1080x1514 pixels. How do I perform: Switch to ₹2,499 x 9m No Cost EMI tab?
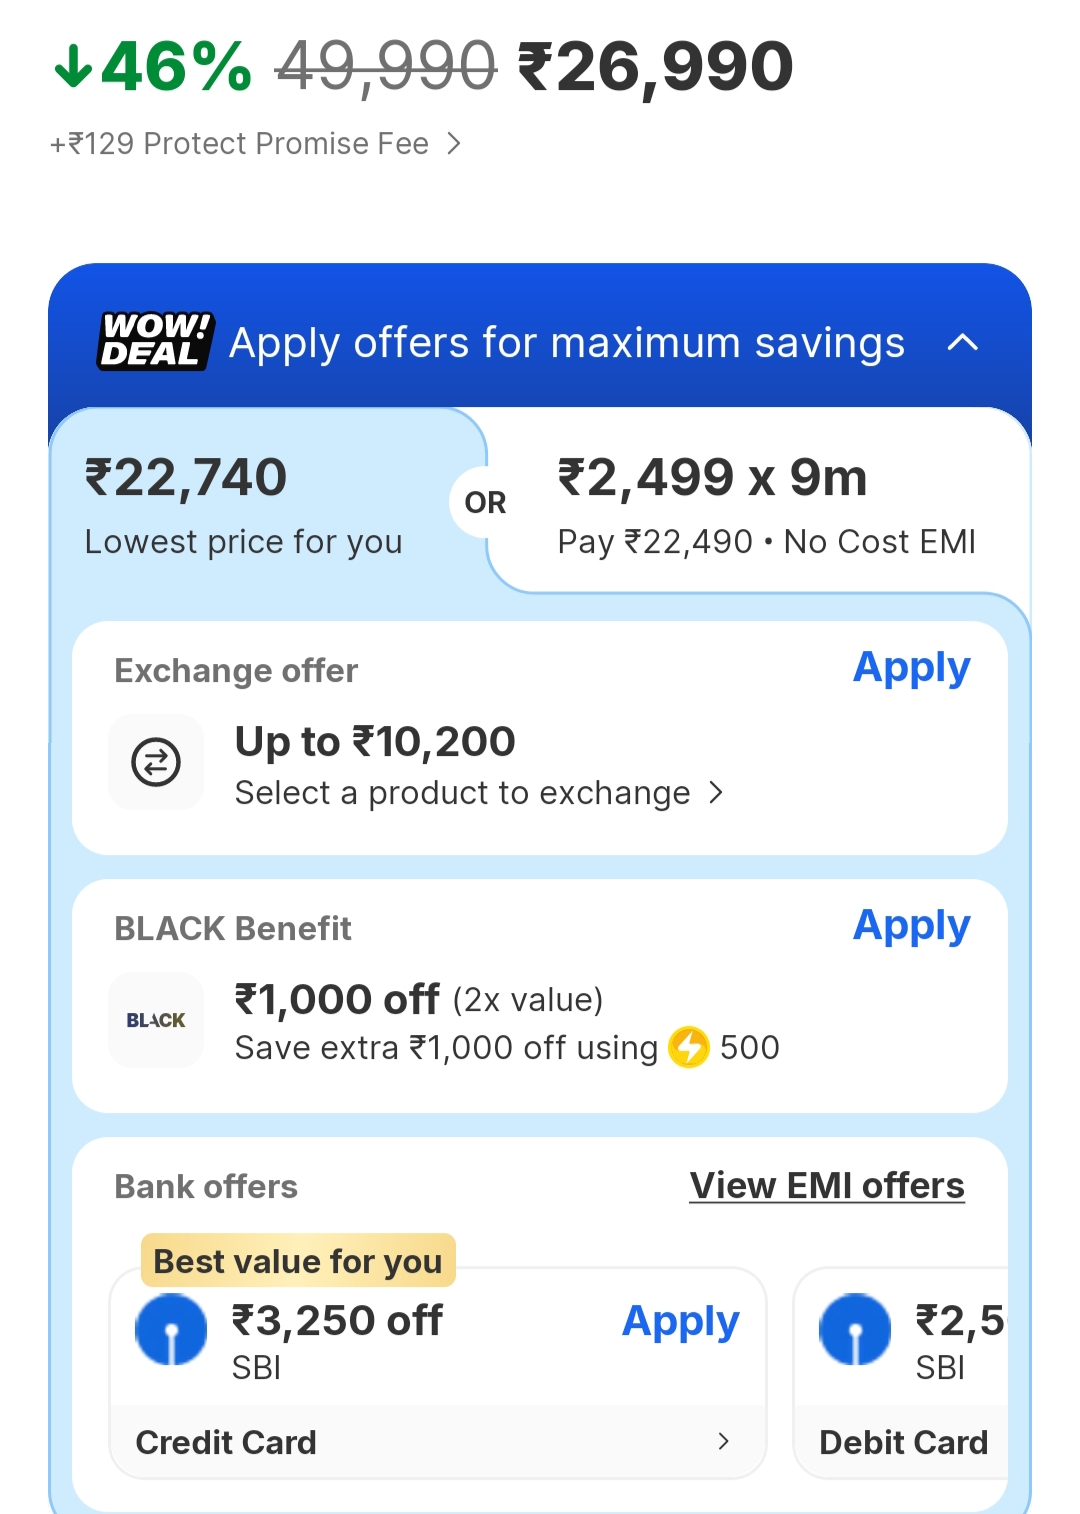pos(765,505)
